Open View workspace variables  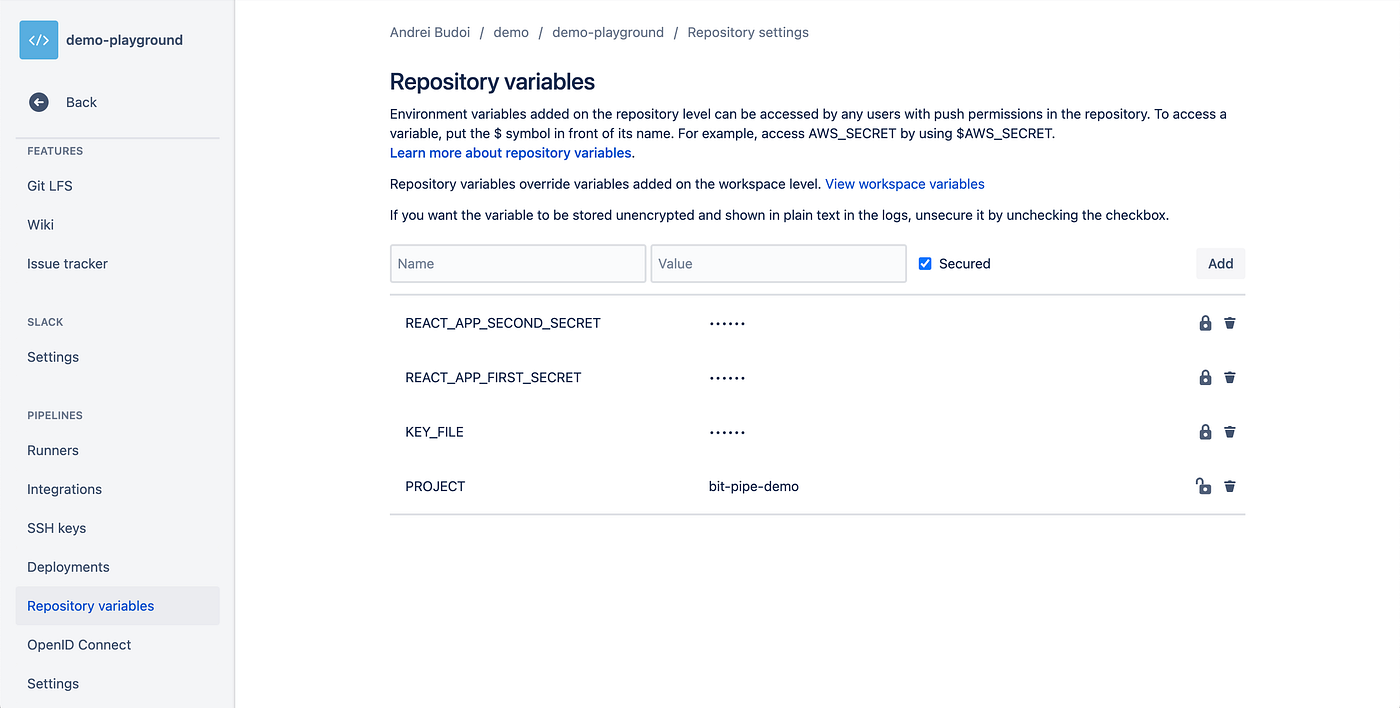(904, 184)
